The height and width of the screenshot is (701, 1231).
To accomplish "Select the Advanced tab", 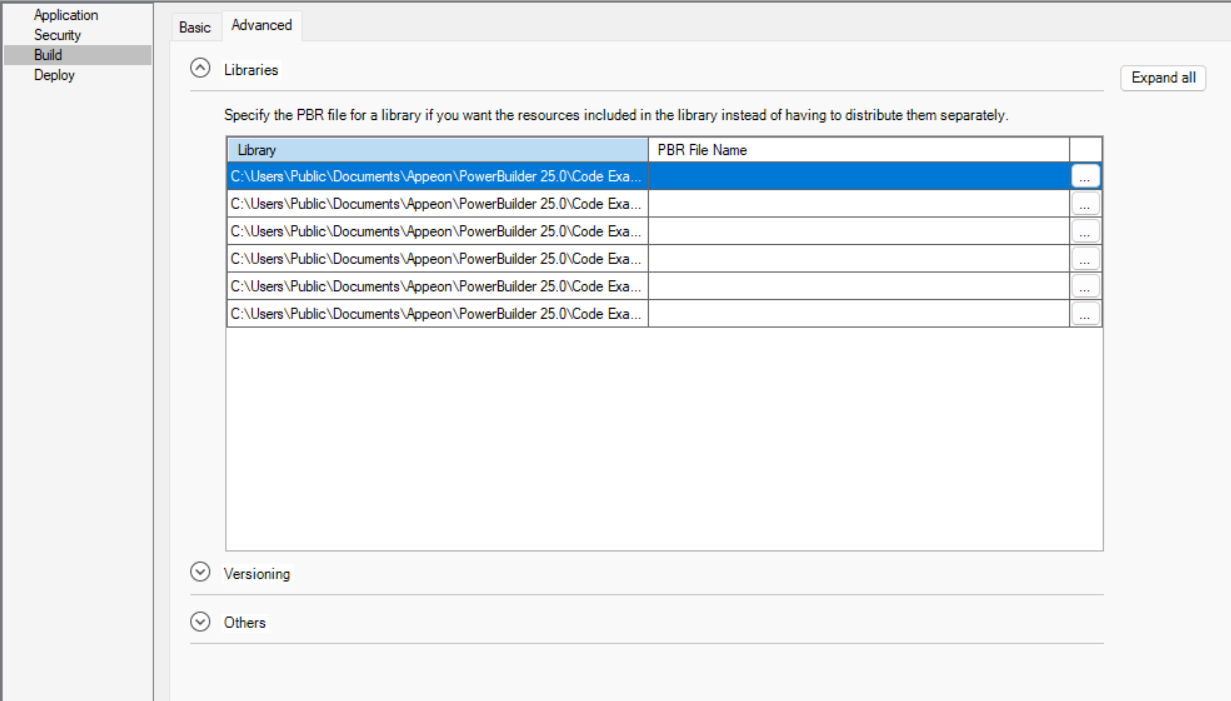I will point(261,26).
